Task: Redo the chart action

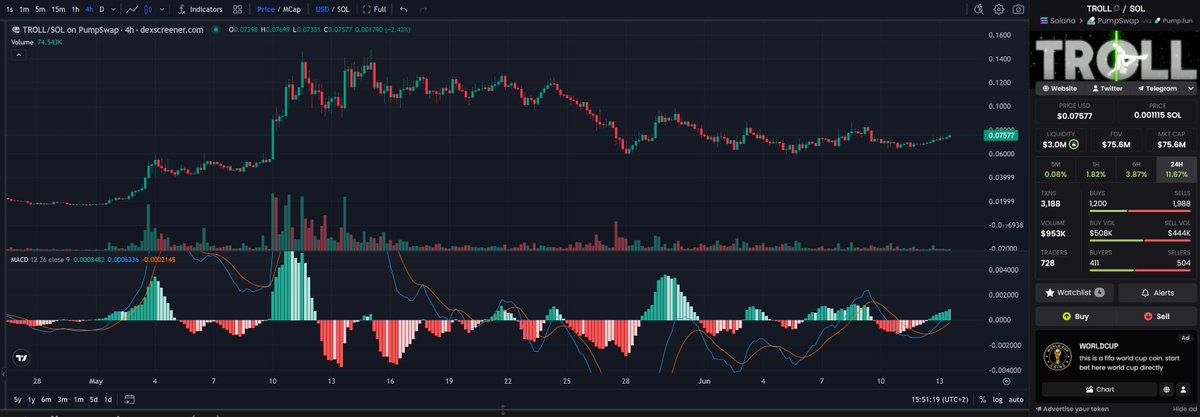Action: coord(423,9)
